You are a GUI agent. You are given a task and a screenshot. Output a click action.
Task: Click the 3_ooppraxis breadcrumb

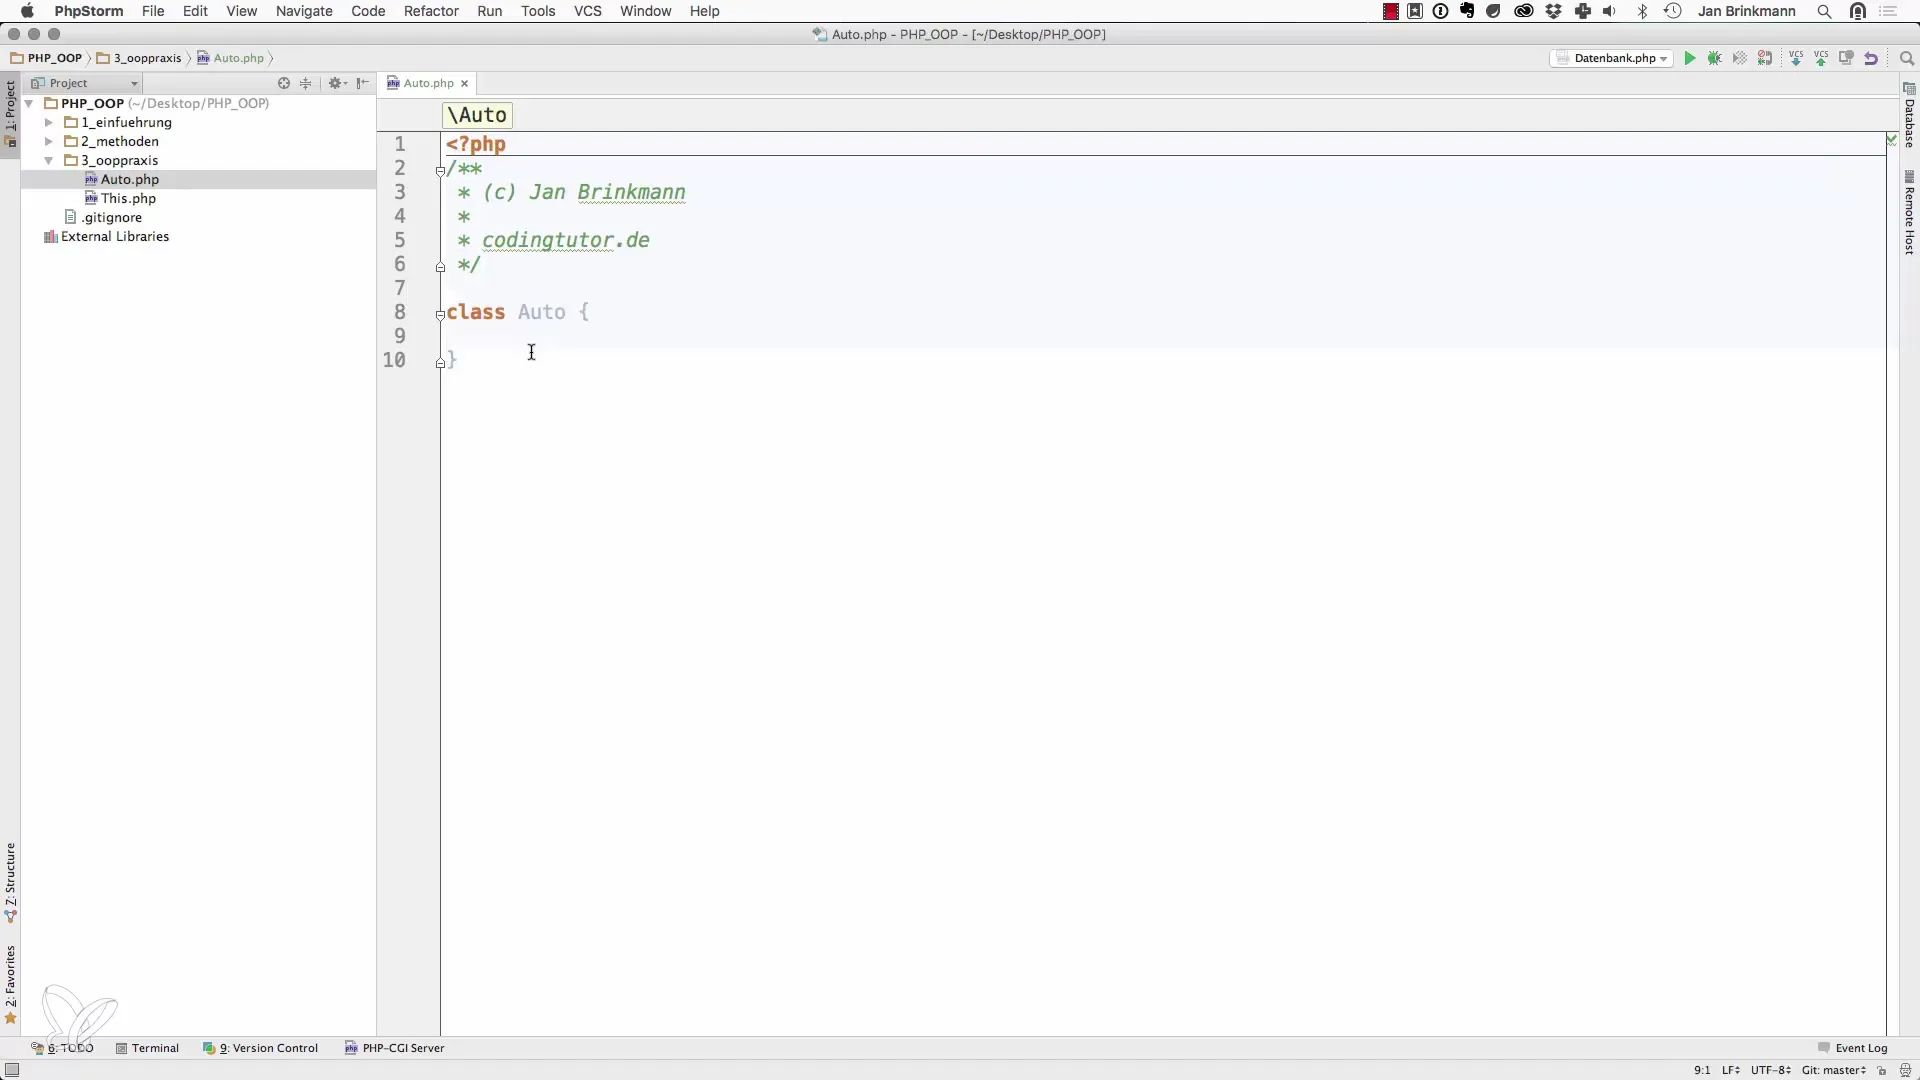139,58
